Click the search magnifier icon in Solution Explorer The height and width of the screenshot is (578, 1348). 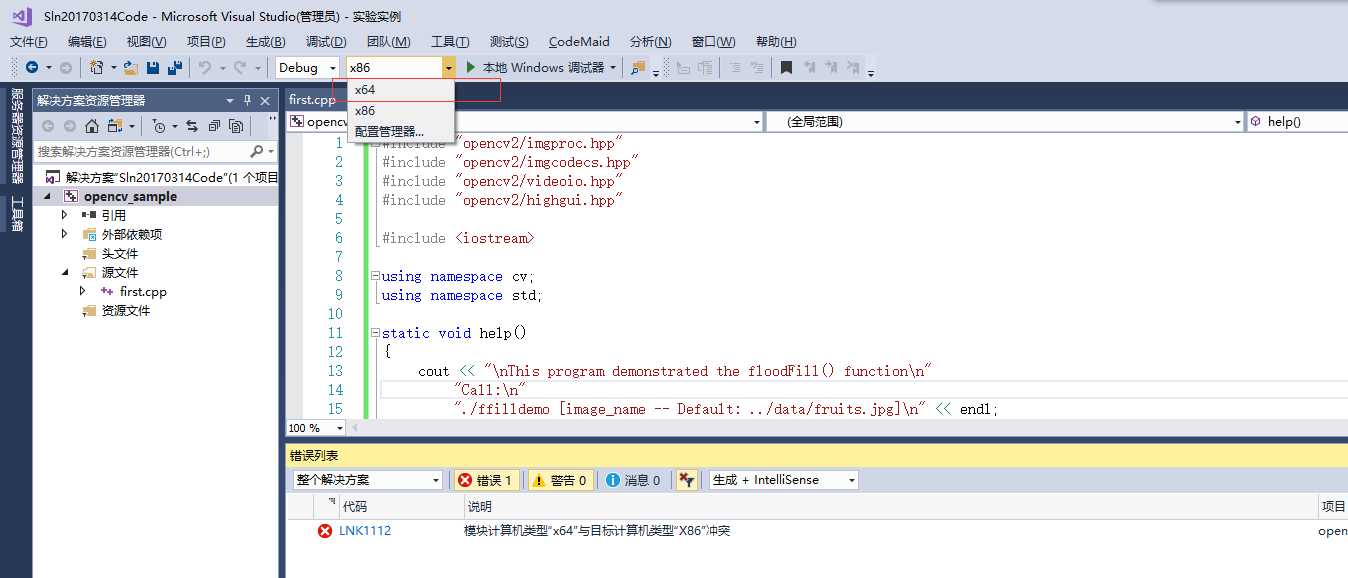(x=258, y=151)
